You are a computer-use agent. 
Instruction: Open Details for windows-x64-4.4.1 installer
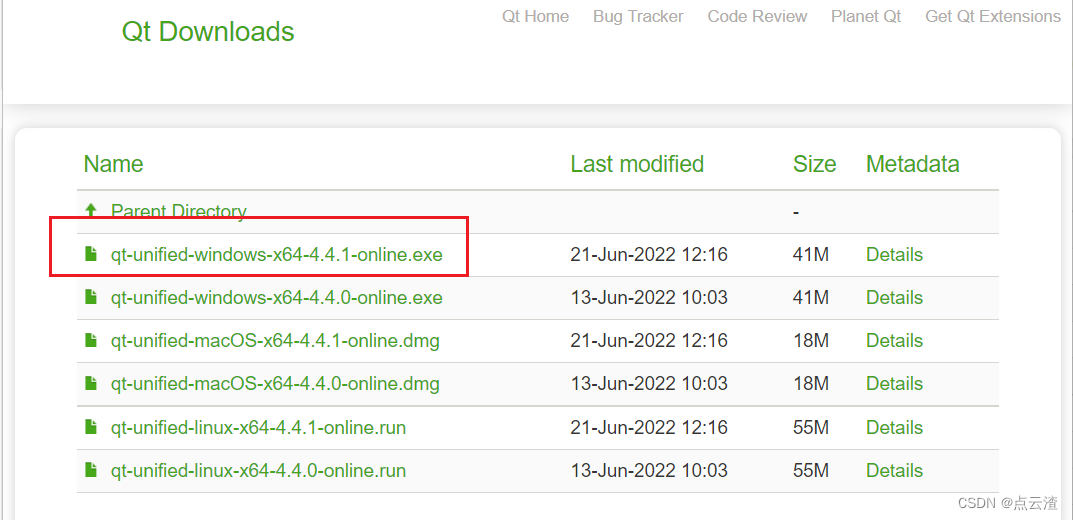[894, 255]
